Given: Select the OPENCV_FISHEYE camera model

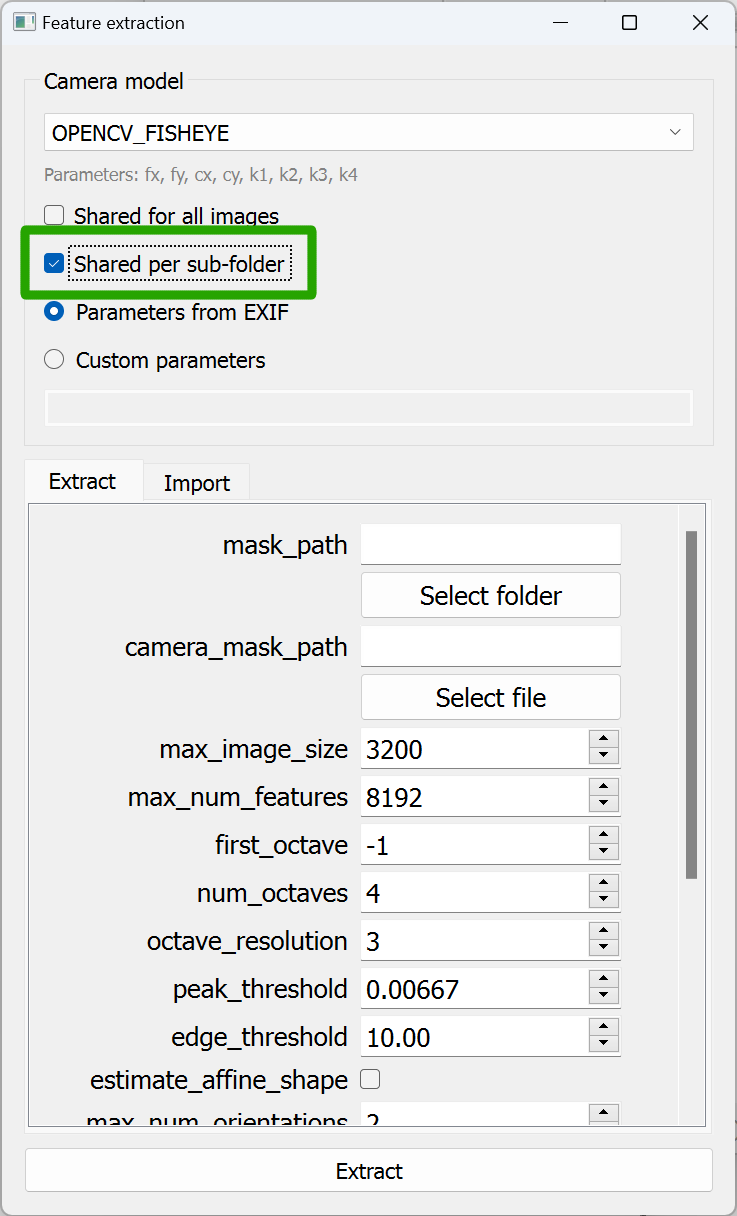Looking at the screenshot, I should (x=369, y=132).
